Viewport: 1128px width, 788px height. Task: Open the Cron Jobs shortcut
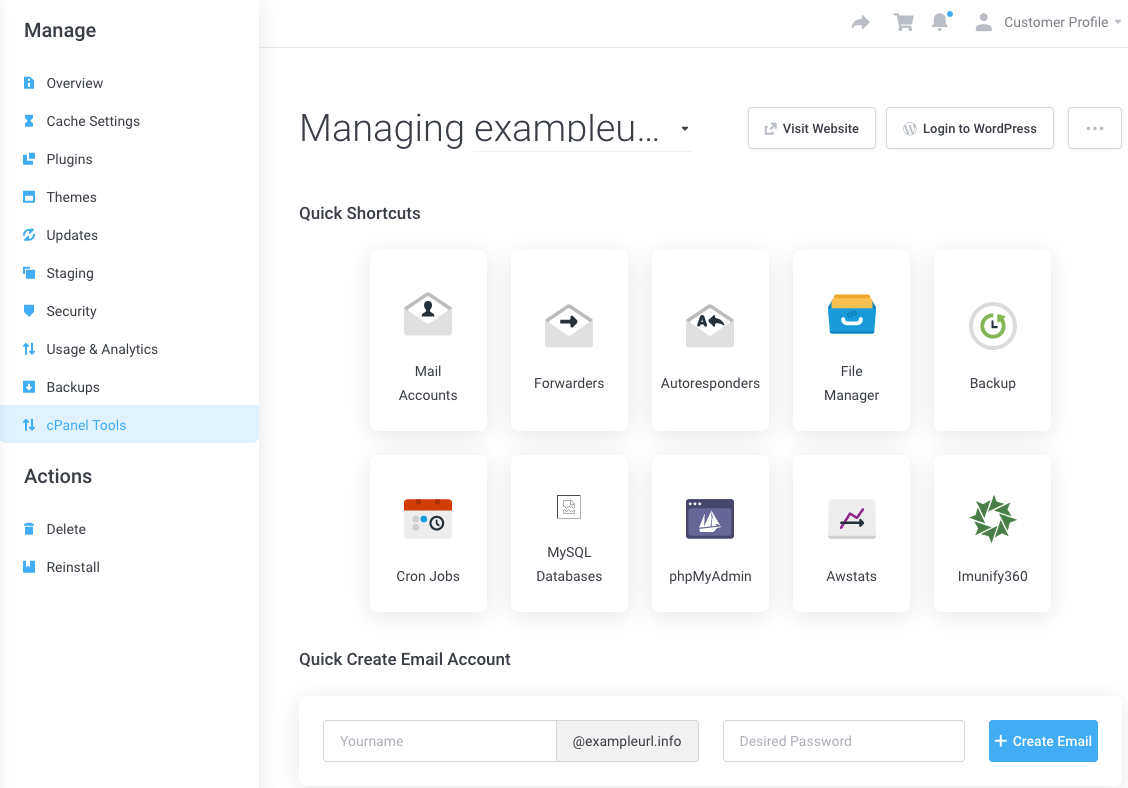click(428, 533)
